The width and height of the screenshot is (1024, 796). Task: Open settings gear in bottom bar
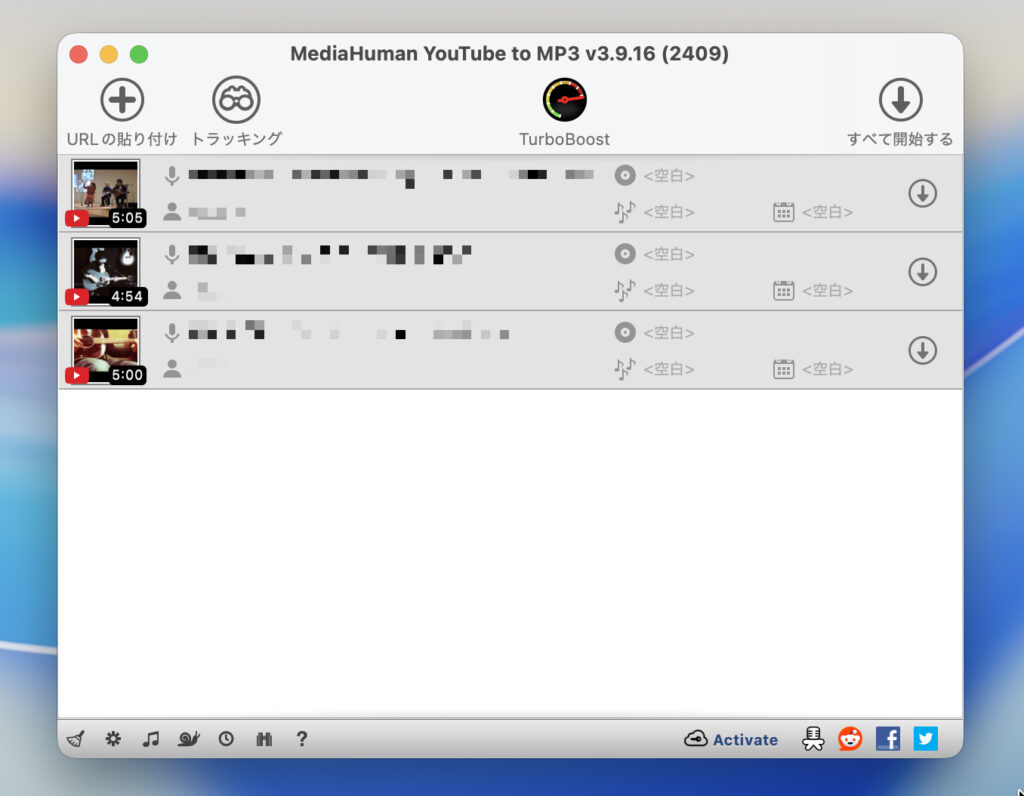[113, 739]
